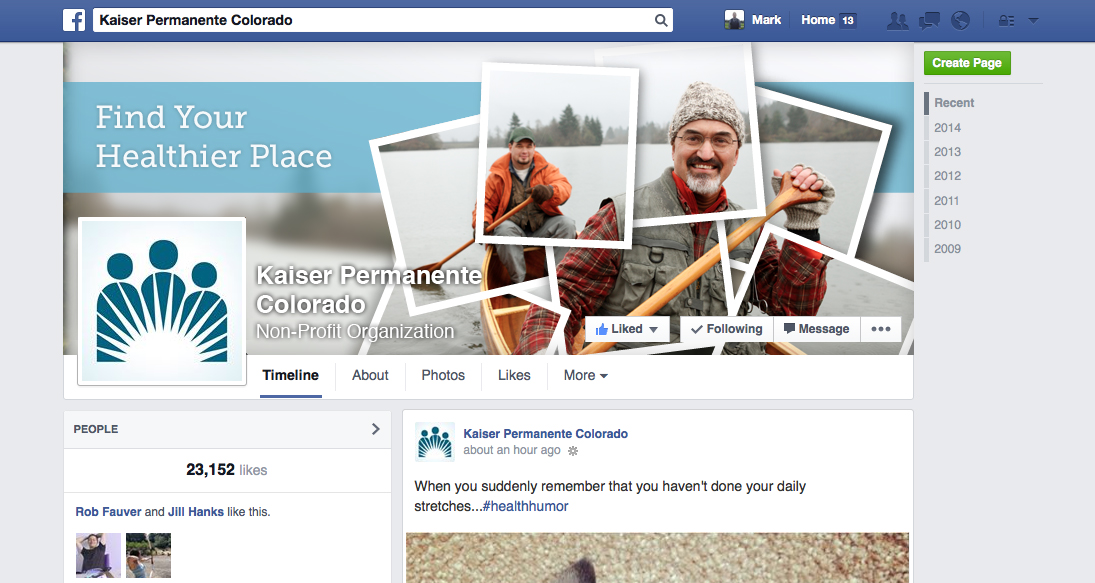Click Mark's profile picture in top bar
Viewport: 1095px width, 583px height.
734,20
